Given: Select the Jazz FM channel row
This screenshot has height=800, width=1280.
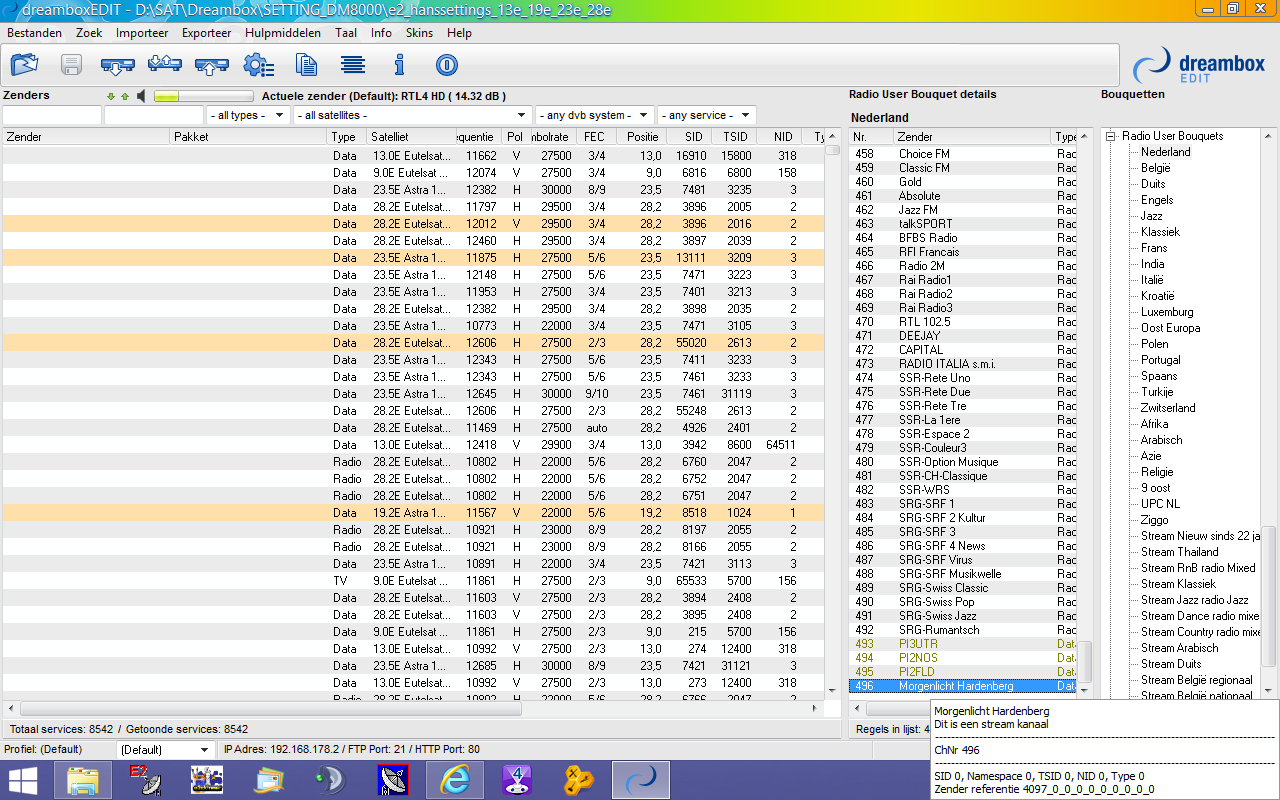Looking at the screenshot, I should [x=964, y=210].
